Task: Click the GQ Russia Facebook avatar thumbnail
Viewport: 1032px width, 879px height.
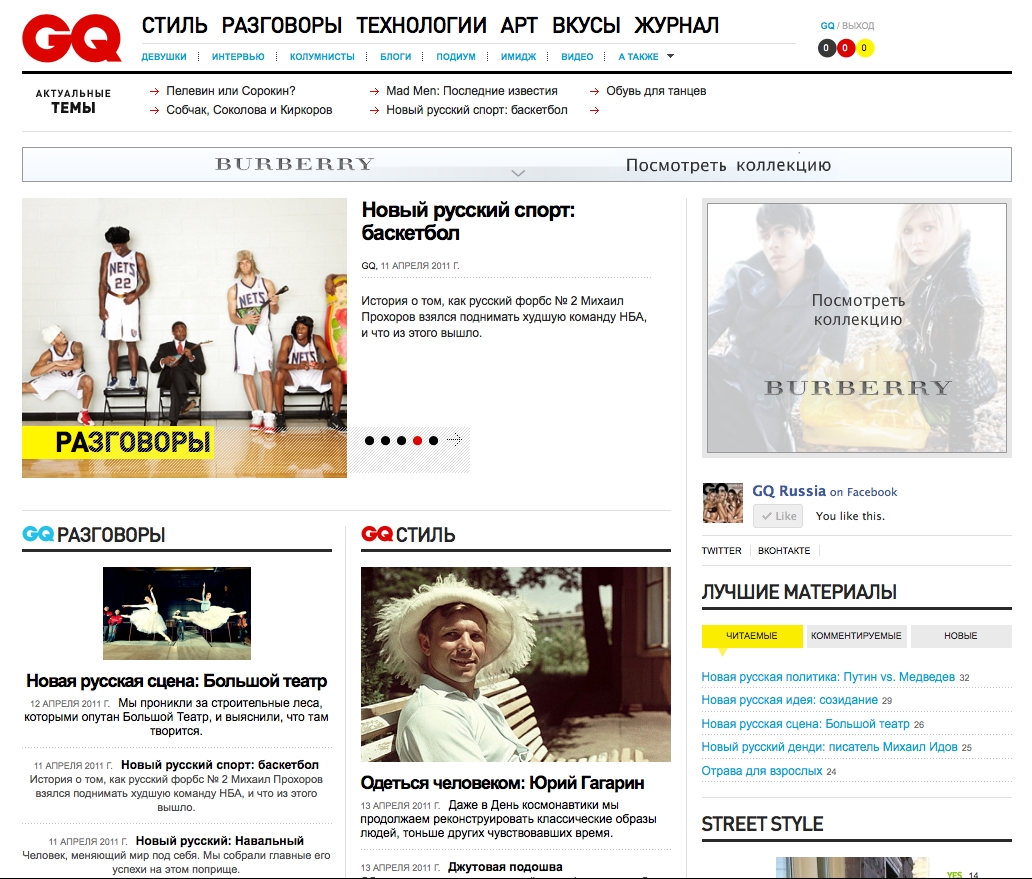Action: pos(723,503)
